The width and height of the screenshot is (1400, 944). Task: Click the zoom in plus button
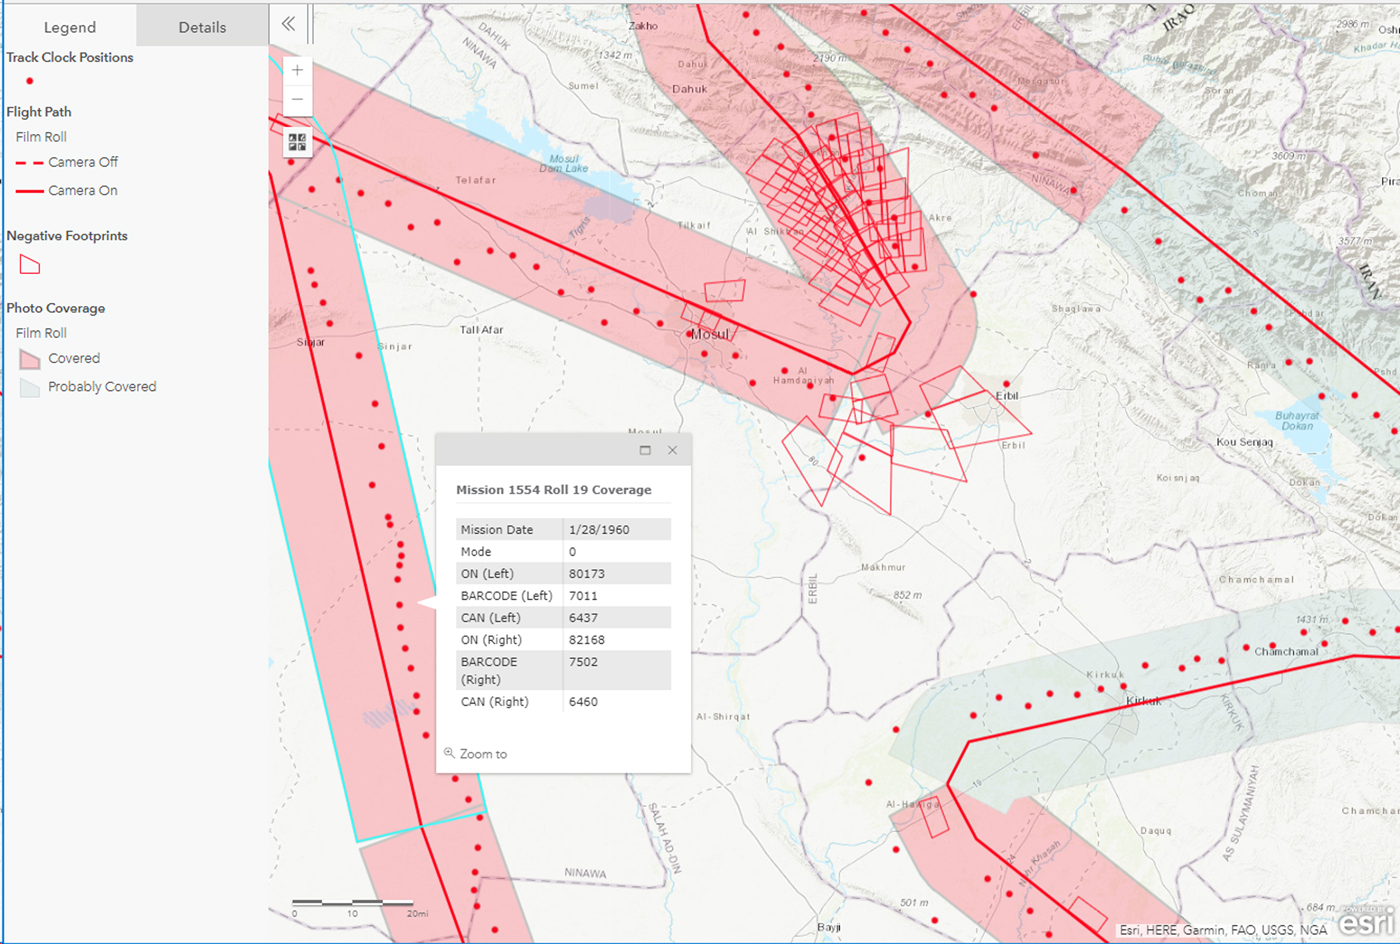pyautogui.click(x=297, y=71)
